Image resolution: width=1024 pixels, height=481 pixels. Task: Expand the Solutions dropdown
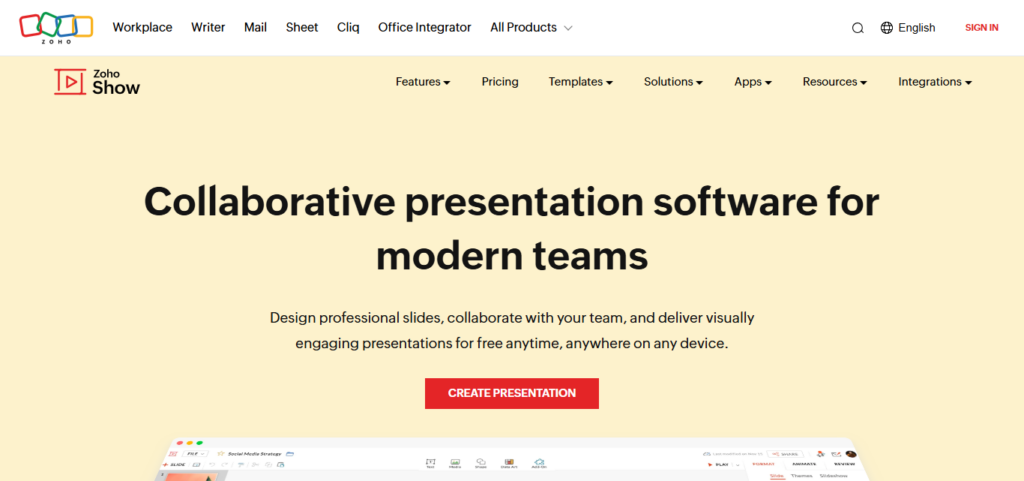pyautogui.click(x=673, y=82)
